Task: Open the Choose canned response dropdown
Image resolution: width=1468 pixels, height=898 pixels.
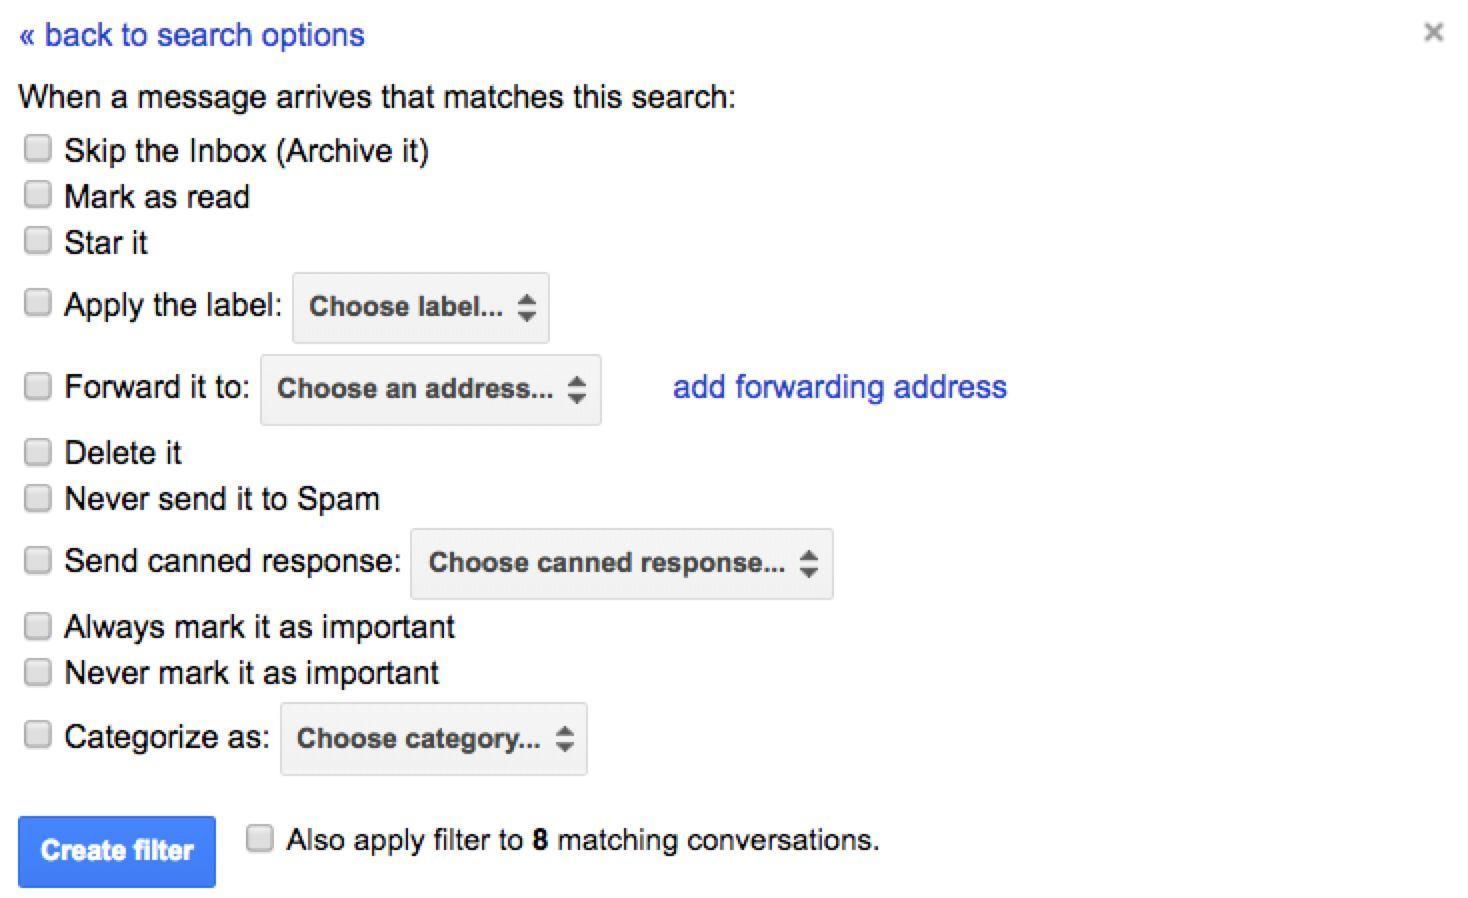Action: [x=622, y=563]
